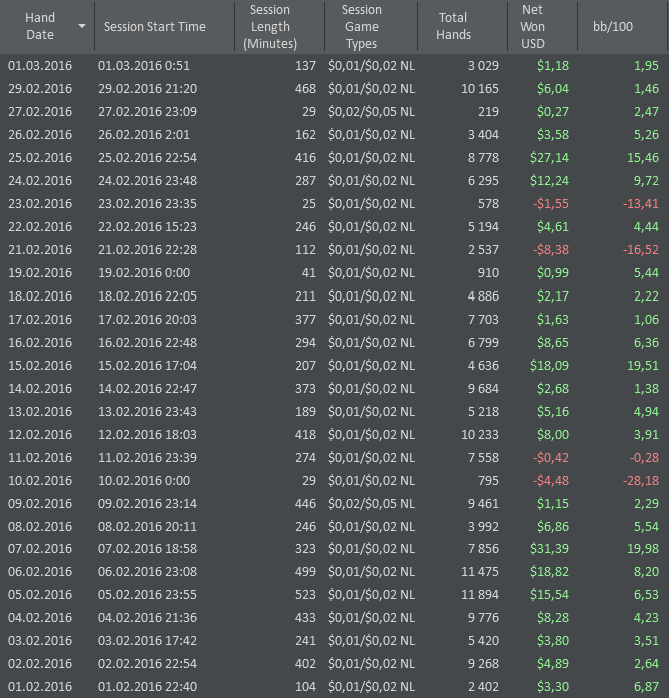Click the 19,98 bb/100 value
The width and height of the screenshot is (669, 698).
640,548
